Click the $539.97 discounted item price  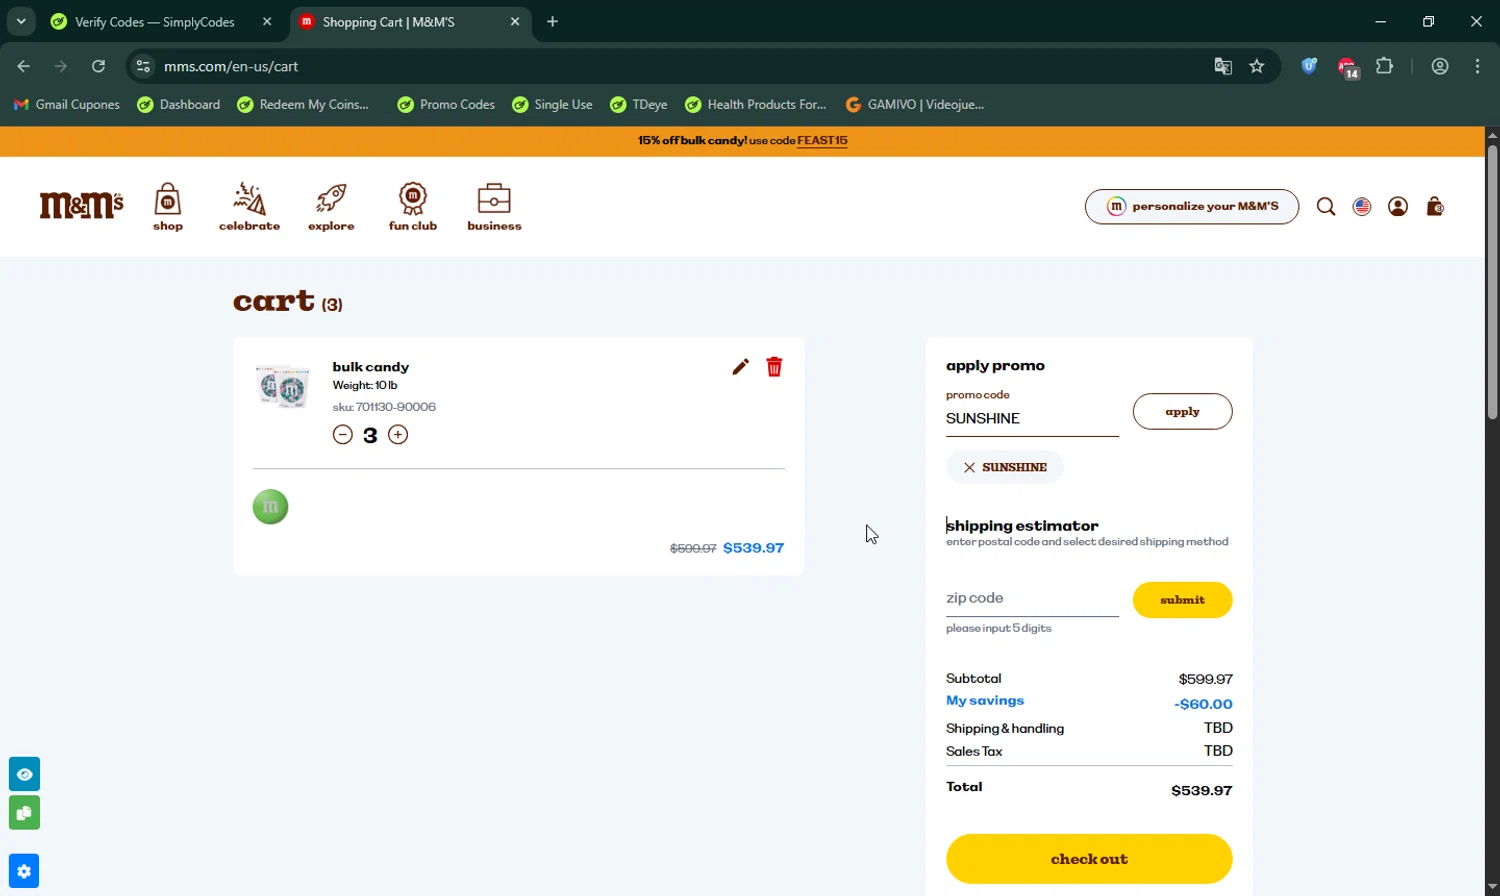coord(753,548)
